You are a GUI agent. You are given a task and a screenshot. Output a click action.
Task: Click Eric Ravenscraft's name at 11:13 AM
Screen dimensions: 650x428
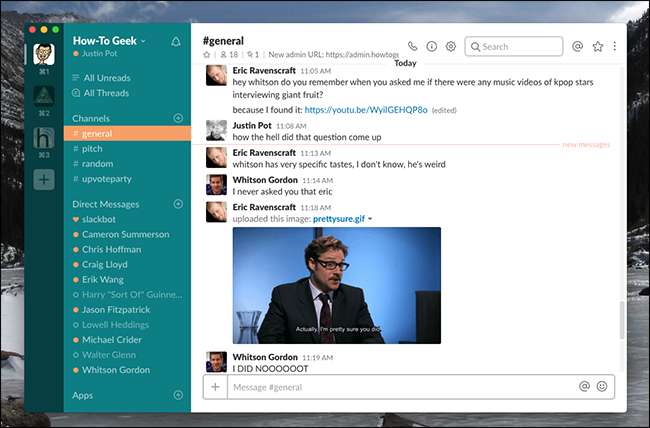point(264,153)
